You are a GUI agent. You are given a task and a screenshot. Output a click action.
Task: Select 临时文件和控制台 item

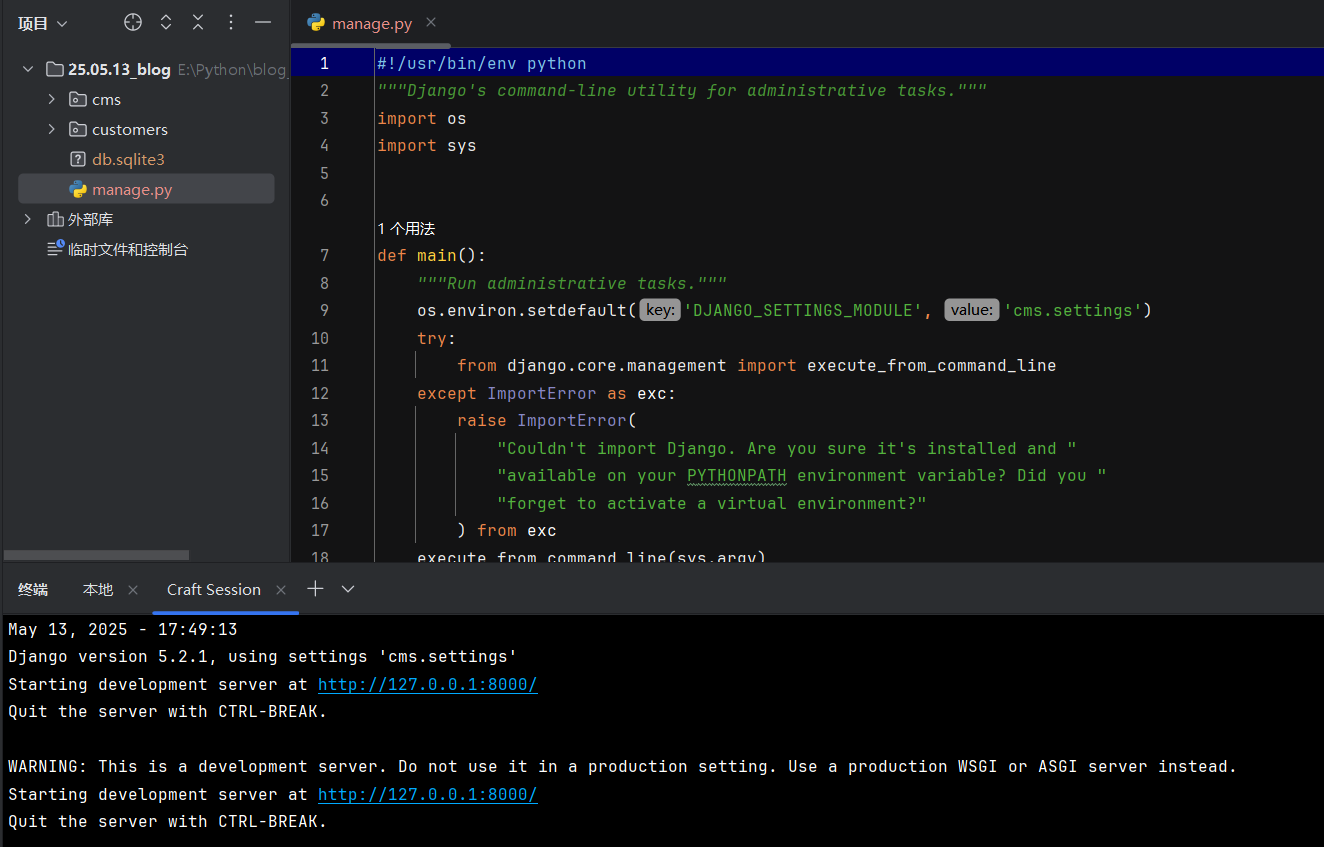[x=128, y=250]
